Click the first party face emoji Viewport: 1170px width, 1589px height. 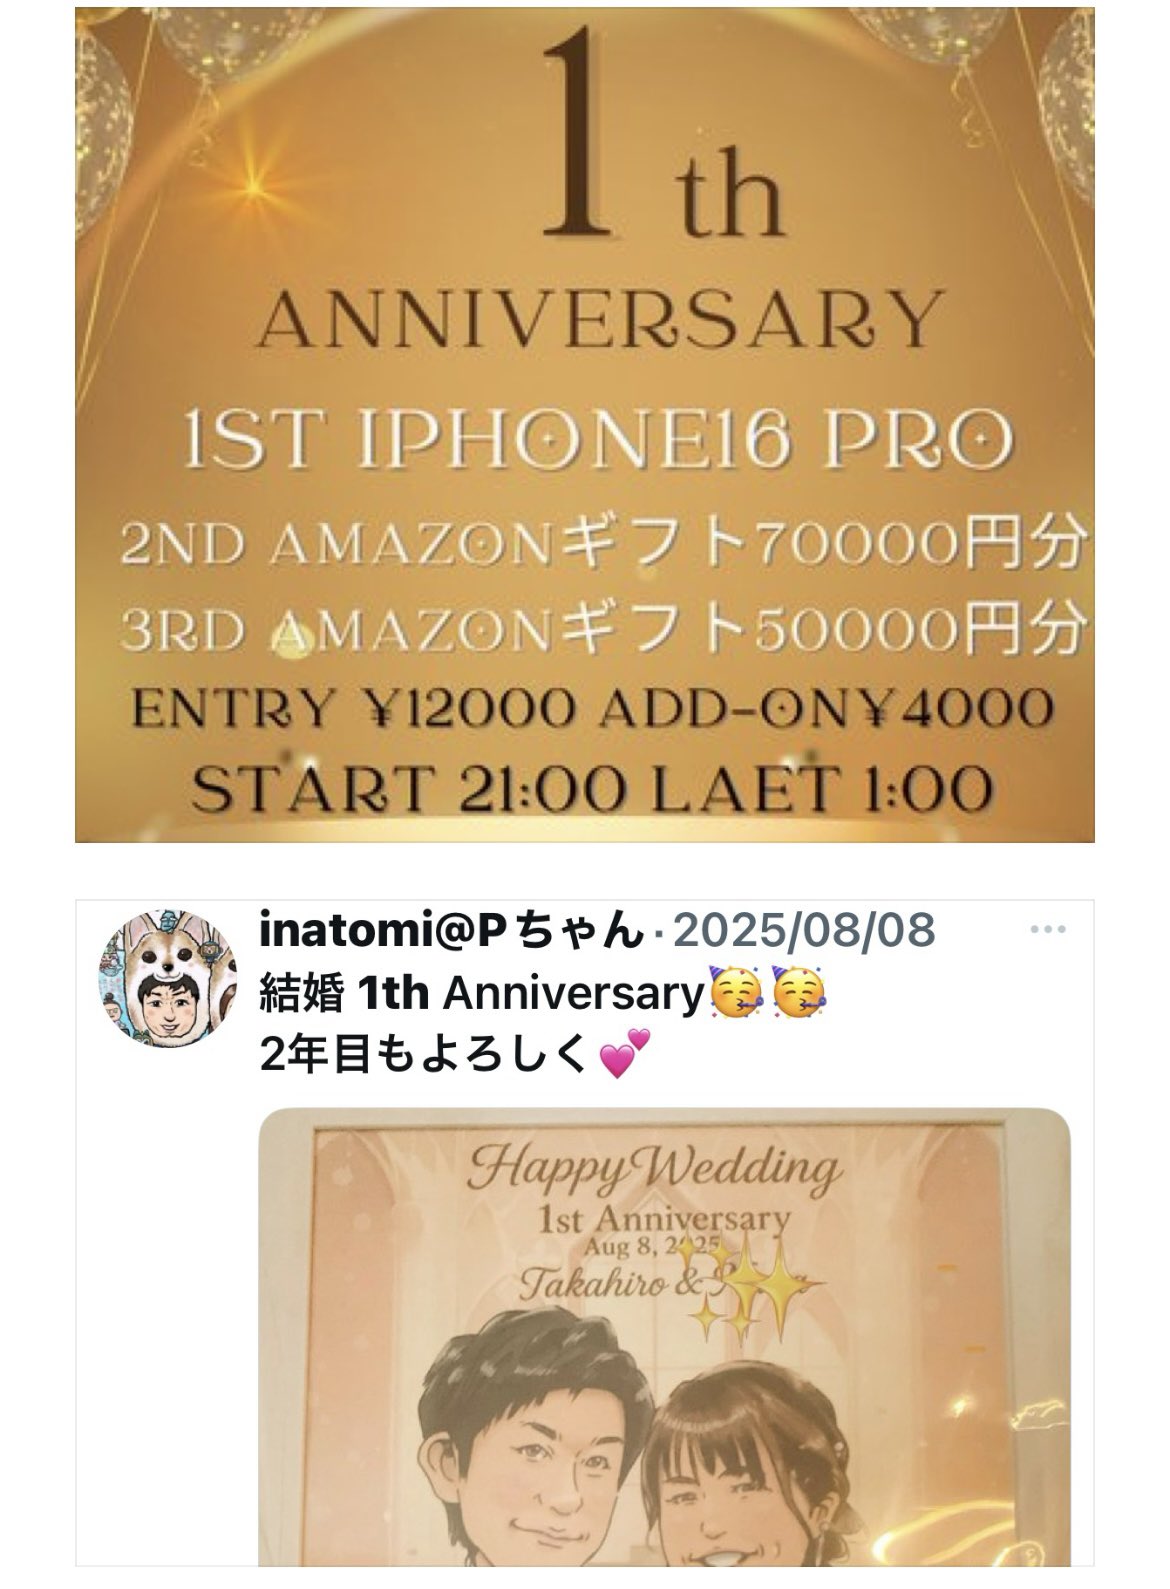pyautogui.click(x=735, y=994)
